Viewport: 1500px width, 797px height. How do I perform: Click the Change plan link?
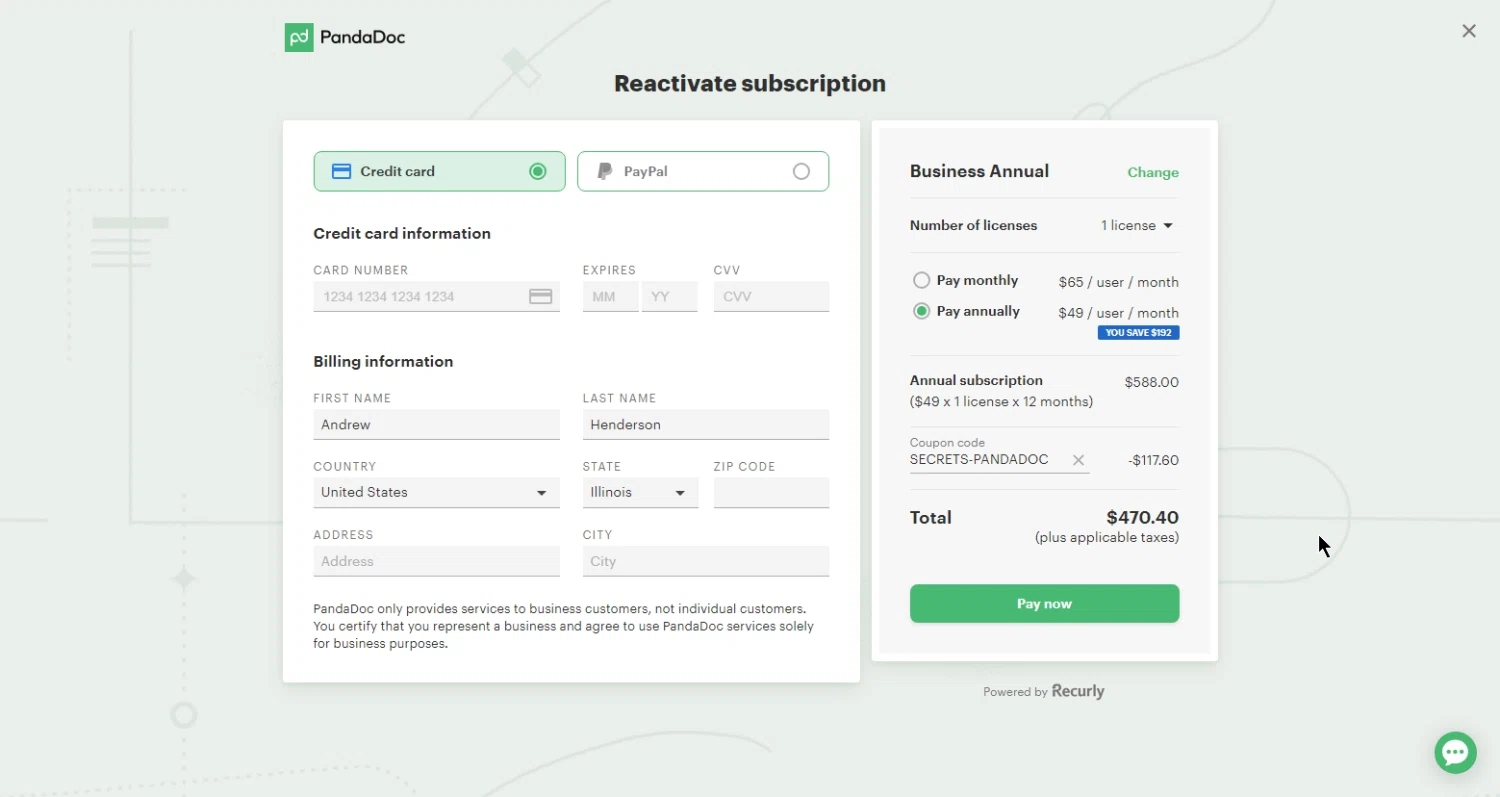1152,172
